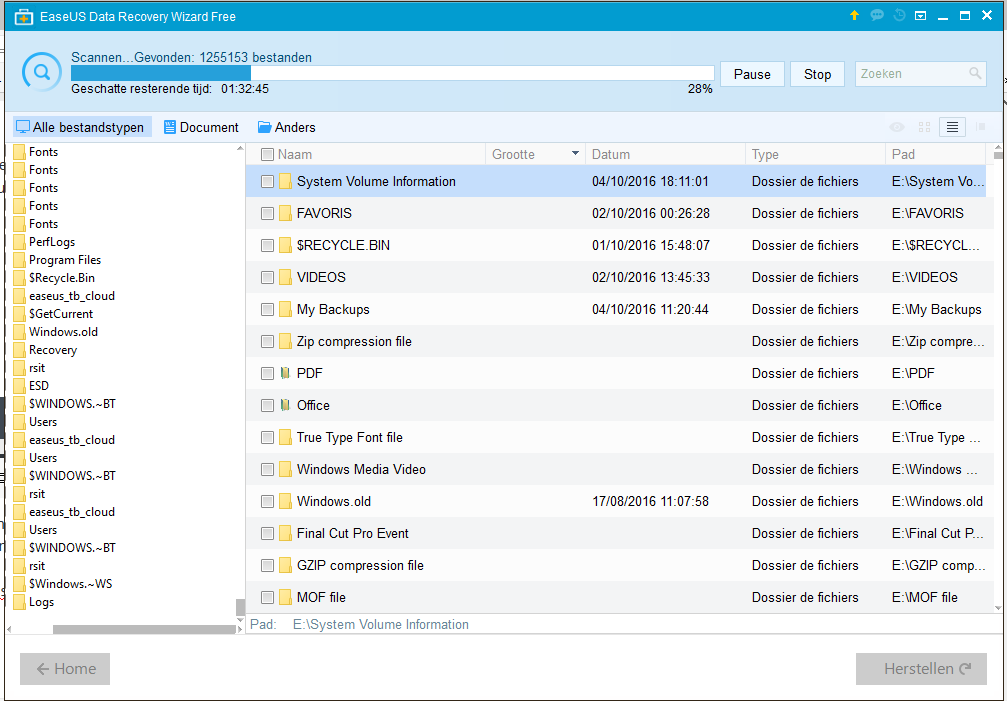Image resolution: width=1007 pixels, height=701 pixels.
Task: Select Windows.old in the folder tree
Action: [x=63, y=332]
